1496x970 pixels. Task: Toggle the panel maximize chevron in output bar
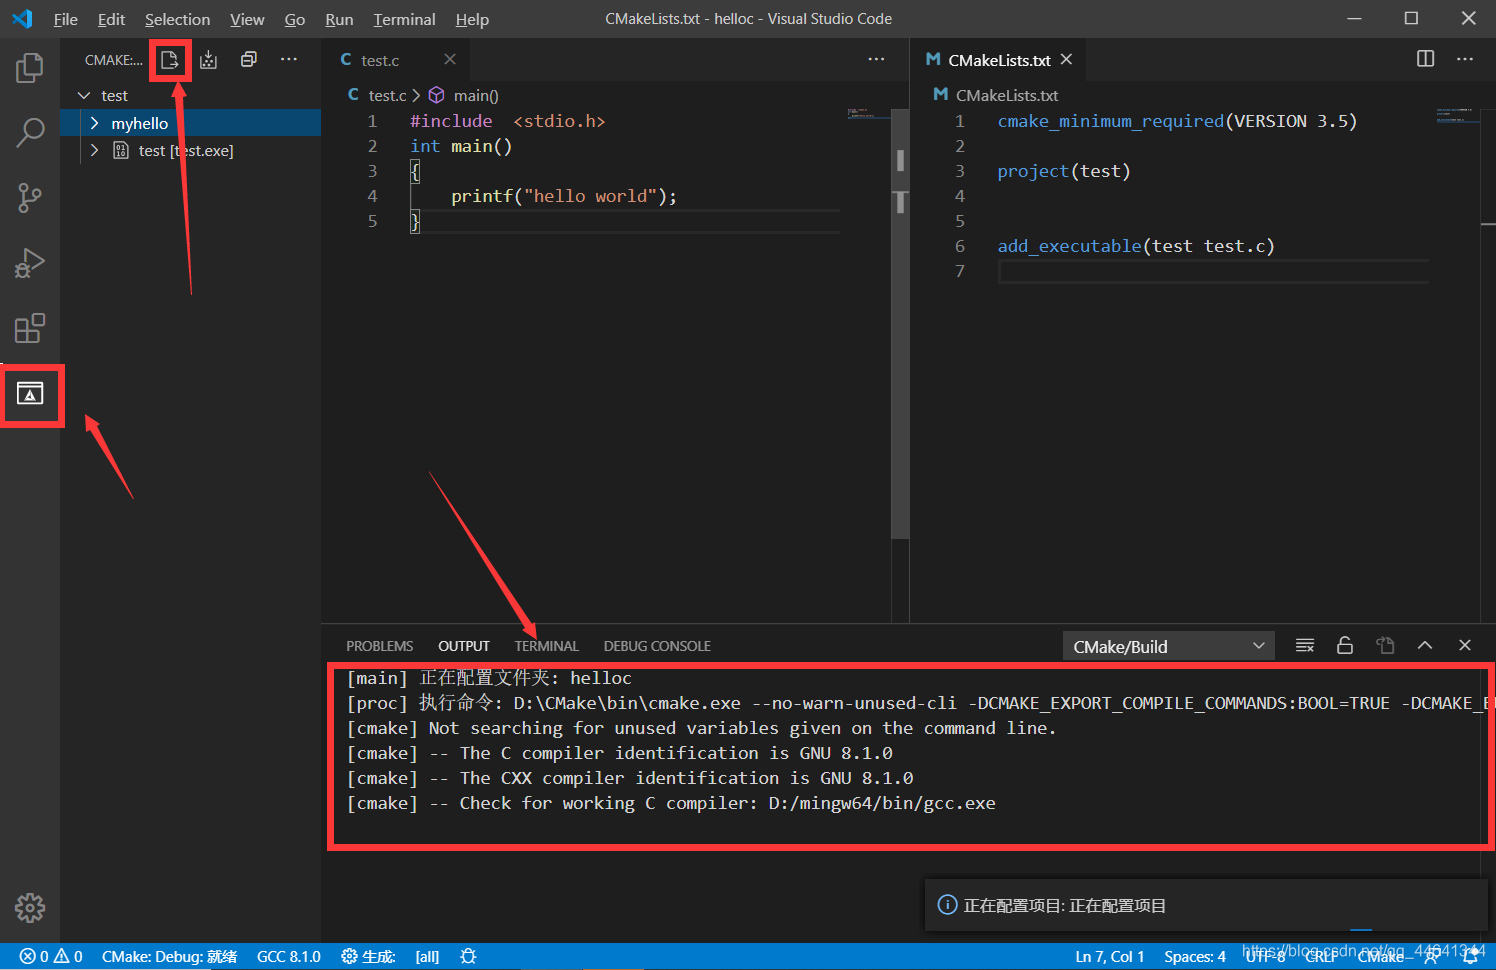pyautogui.click(x=1425, y=645)
